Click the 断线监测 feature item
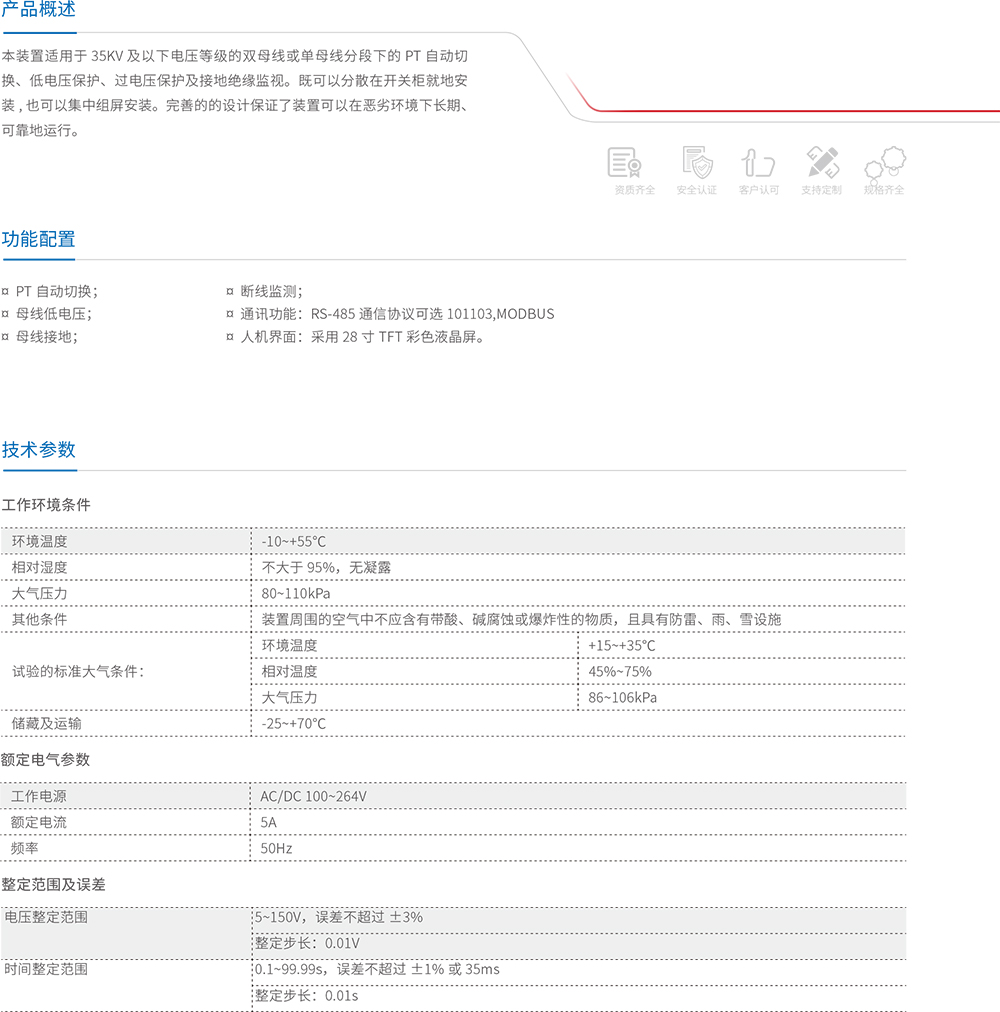1000x1012 pixels. click(x=269, y=291)
